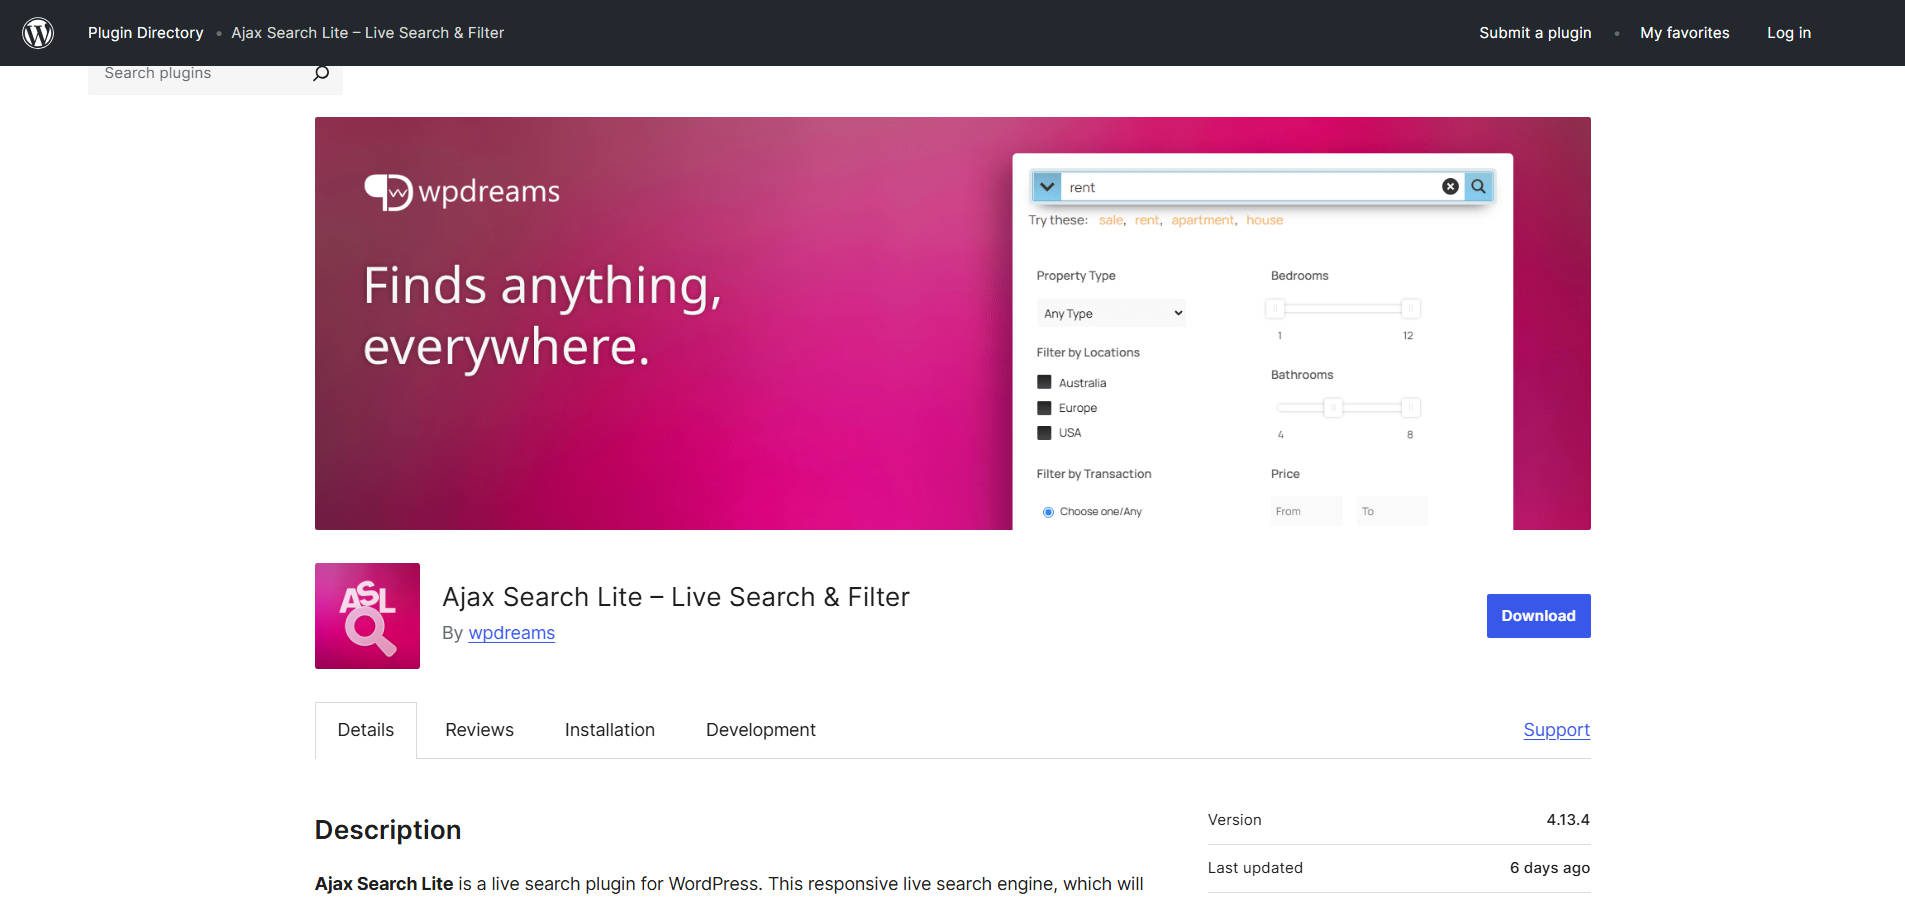This screenshot has width=1905, height=901.
Task: Open the "Any Type" property dropdown
Action: coord(1110,312)
